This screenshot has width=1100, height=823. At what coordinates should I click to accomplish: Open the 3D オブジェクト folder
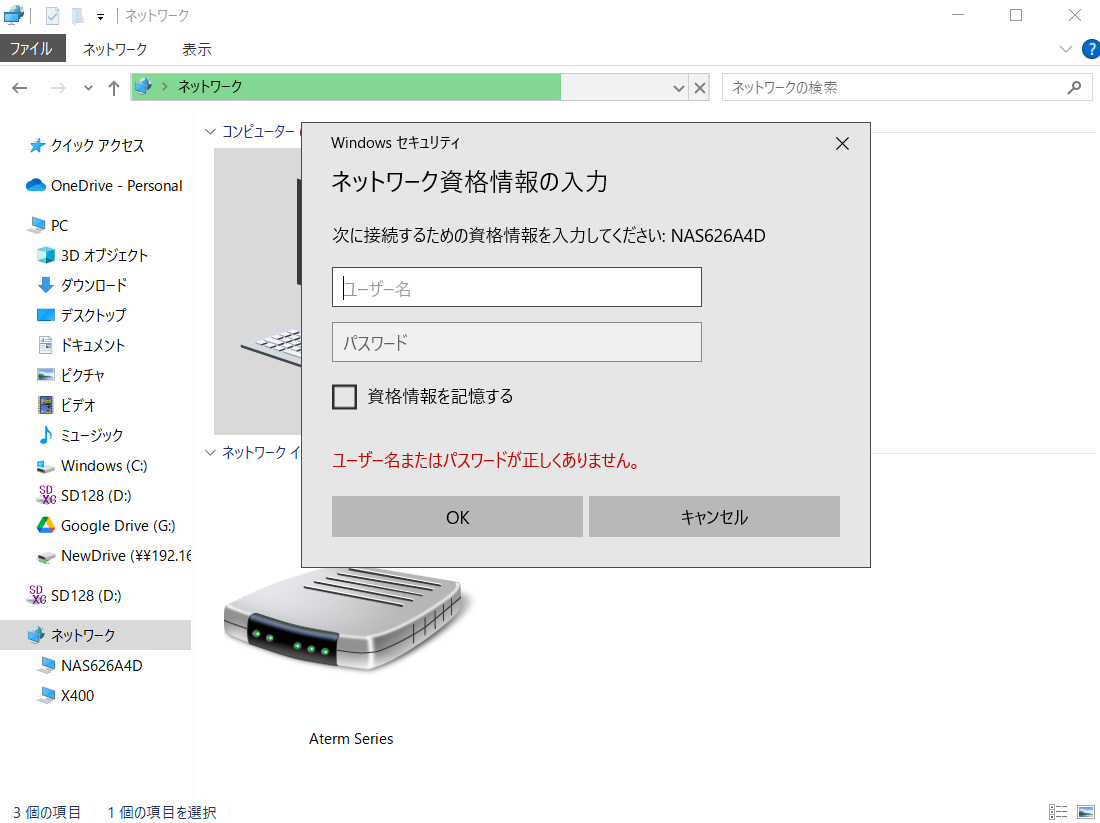pyautogui.click(x=104, y=255)
